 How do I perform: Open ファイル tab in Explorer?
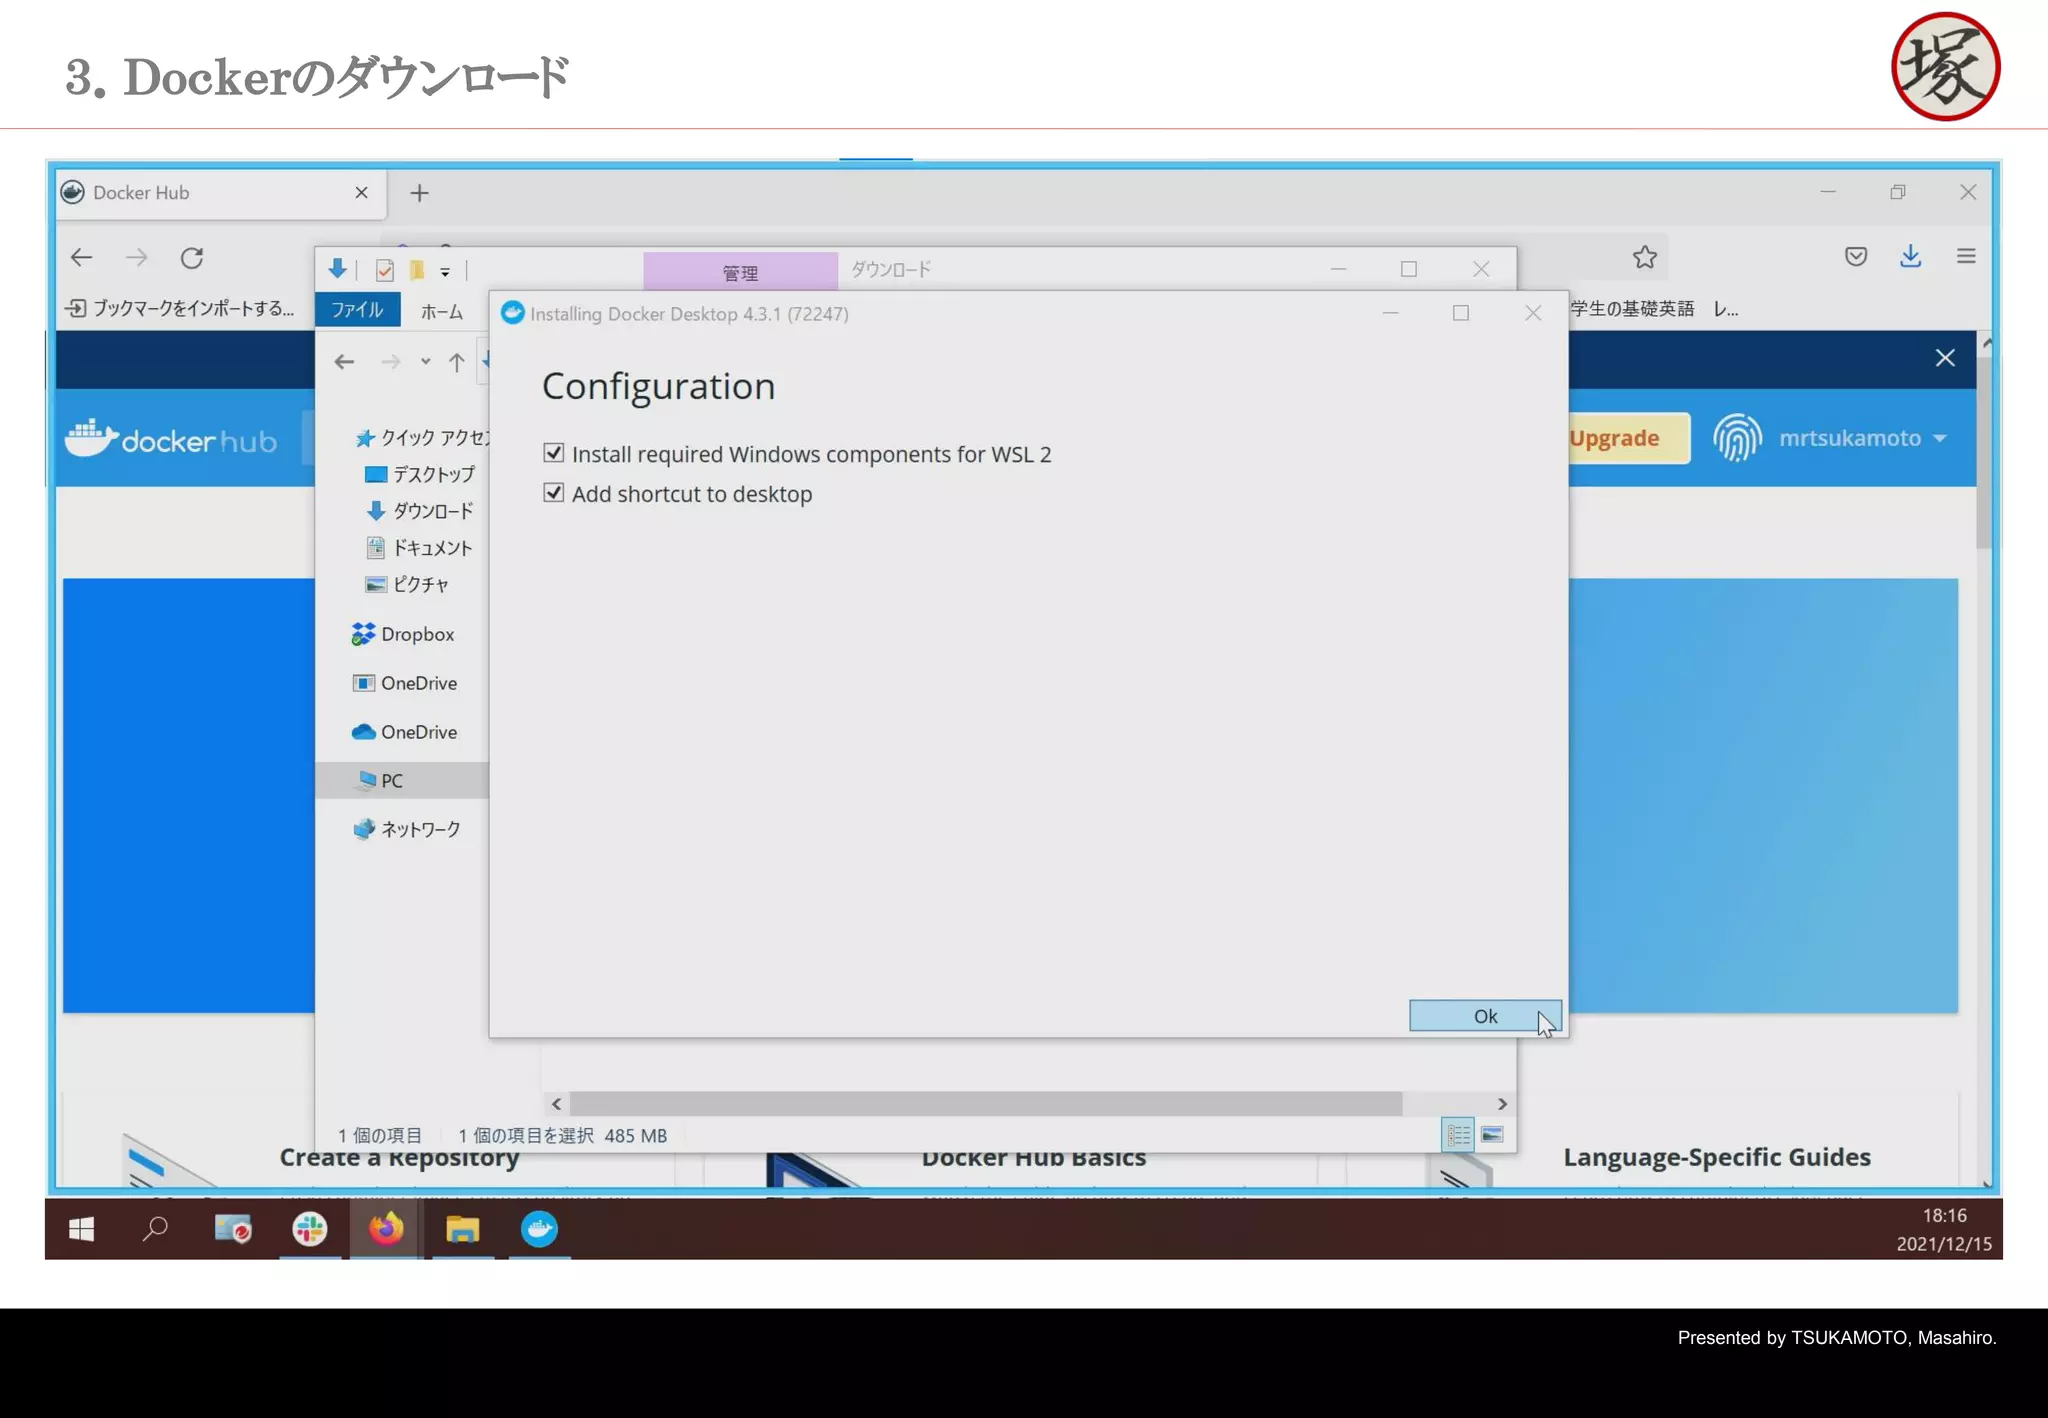click(x=357, y=310)
